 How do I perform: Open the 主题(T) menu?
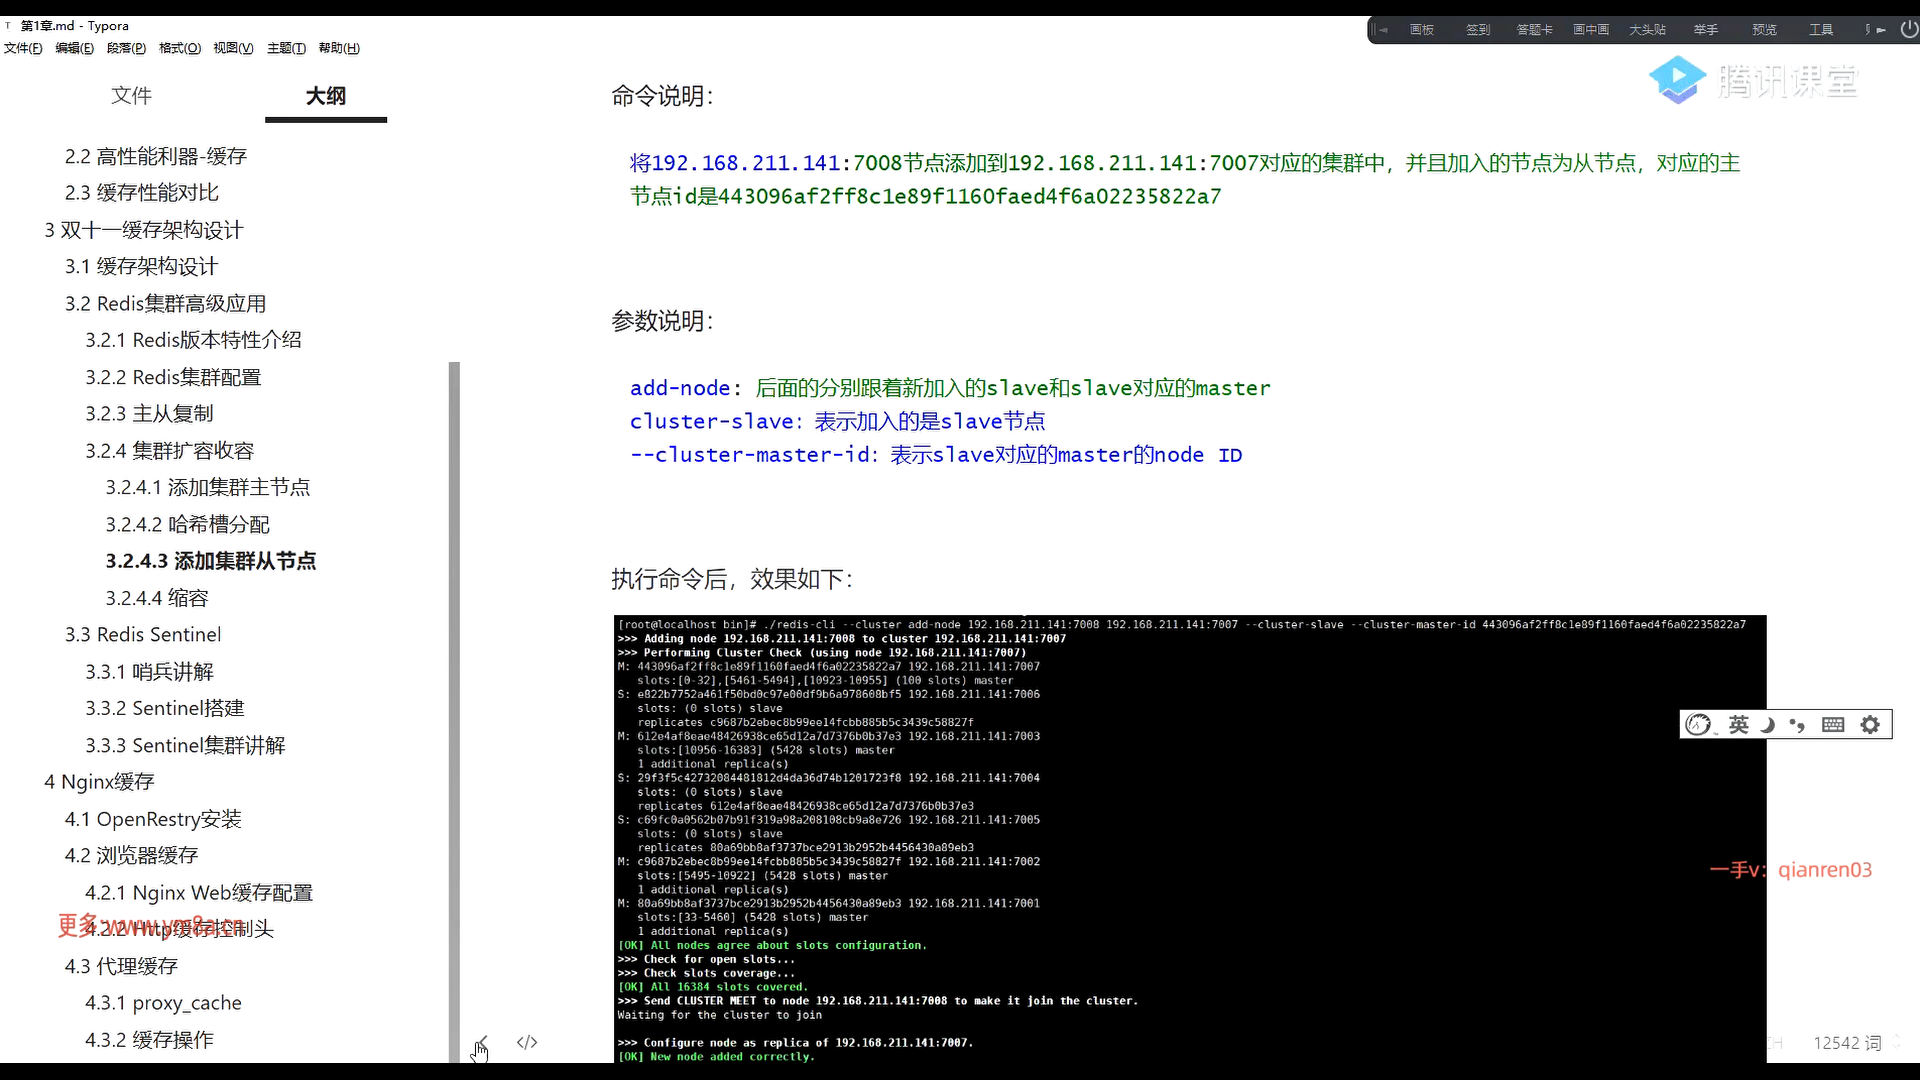pos(286,48)
